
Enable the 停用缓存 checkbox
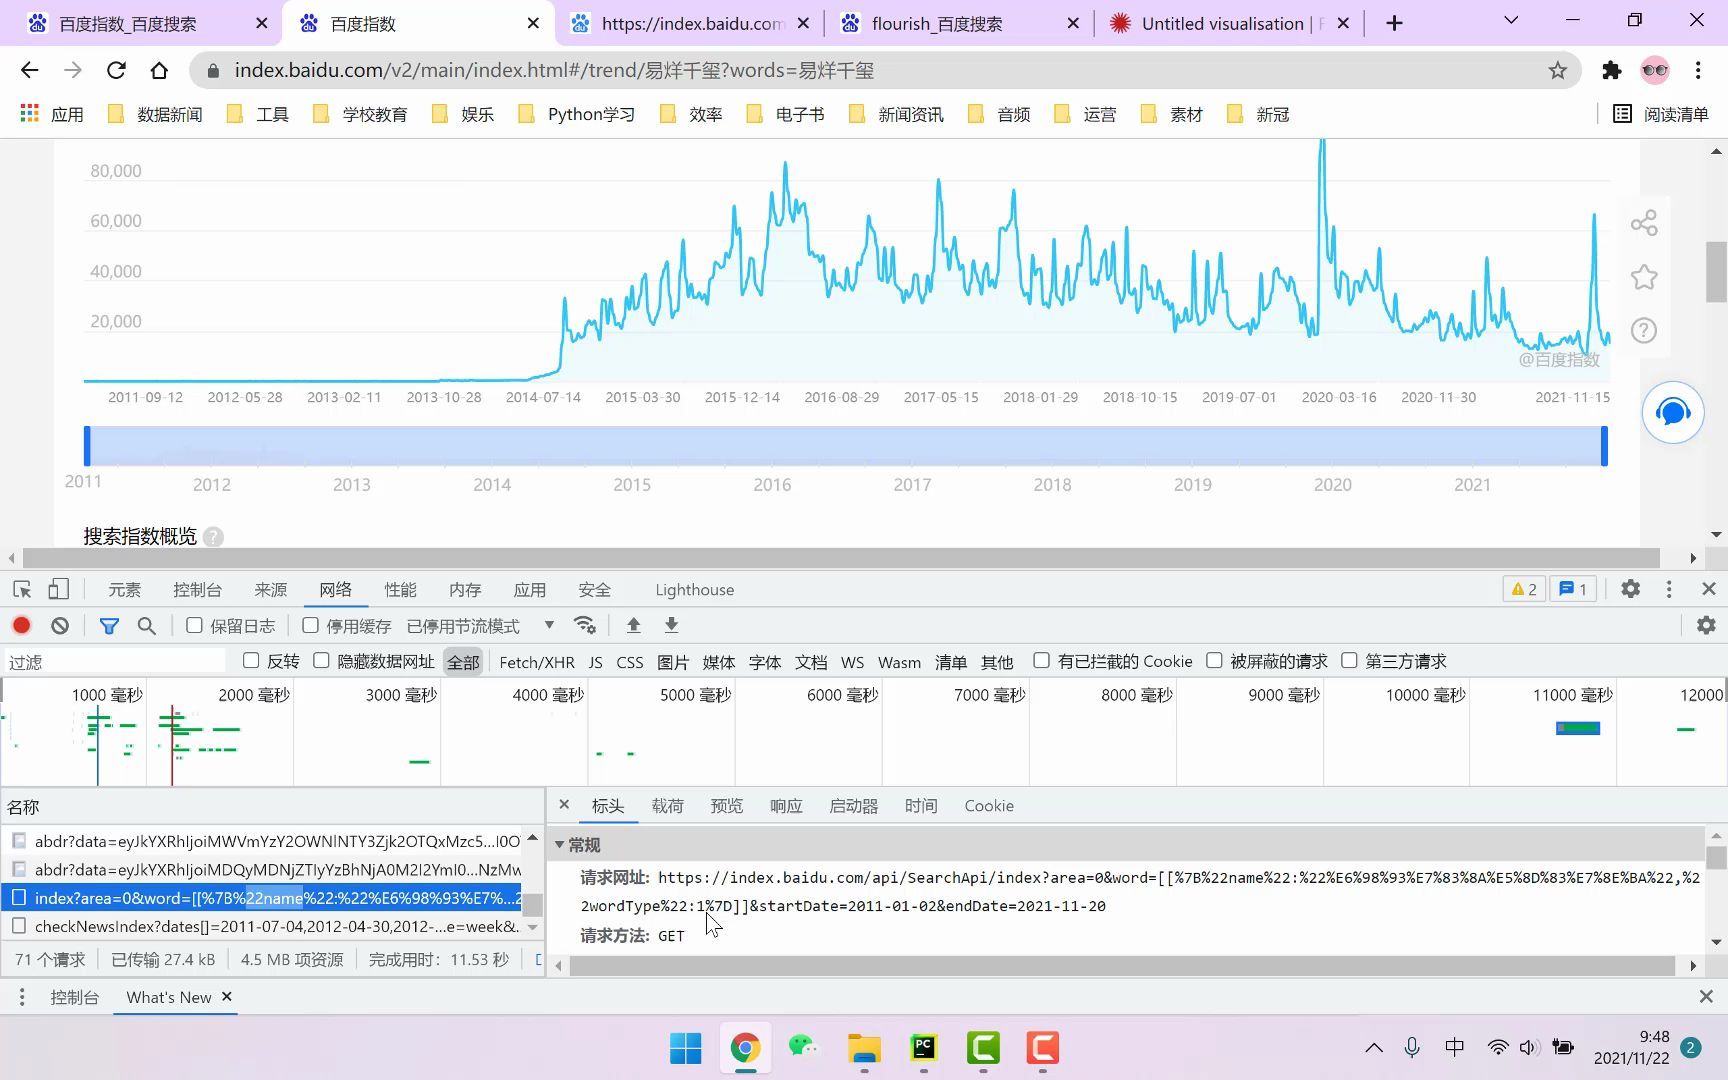click(310, 625)
